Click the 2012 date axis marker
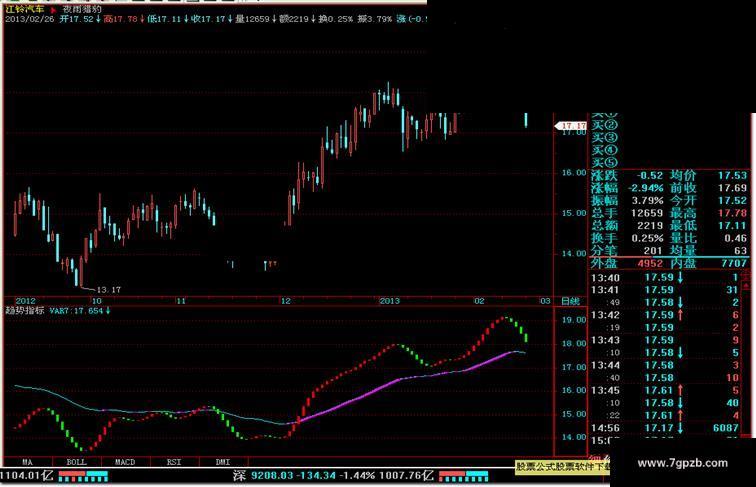 [x=25, y=301]
